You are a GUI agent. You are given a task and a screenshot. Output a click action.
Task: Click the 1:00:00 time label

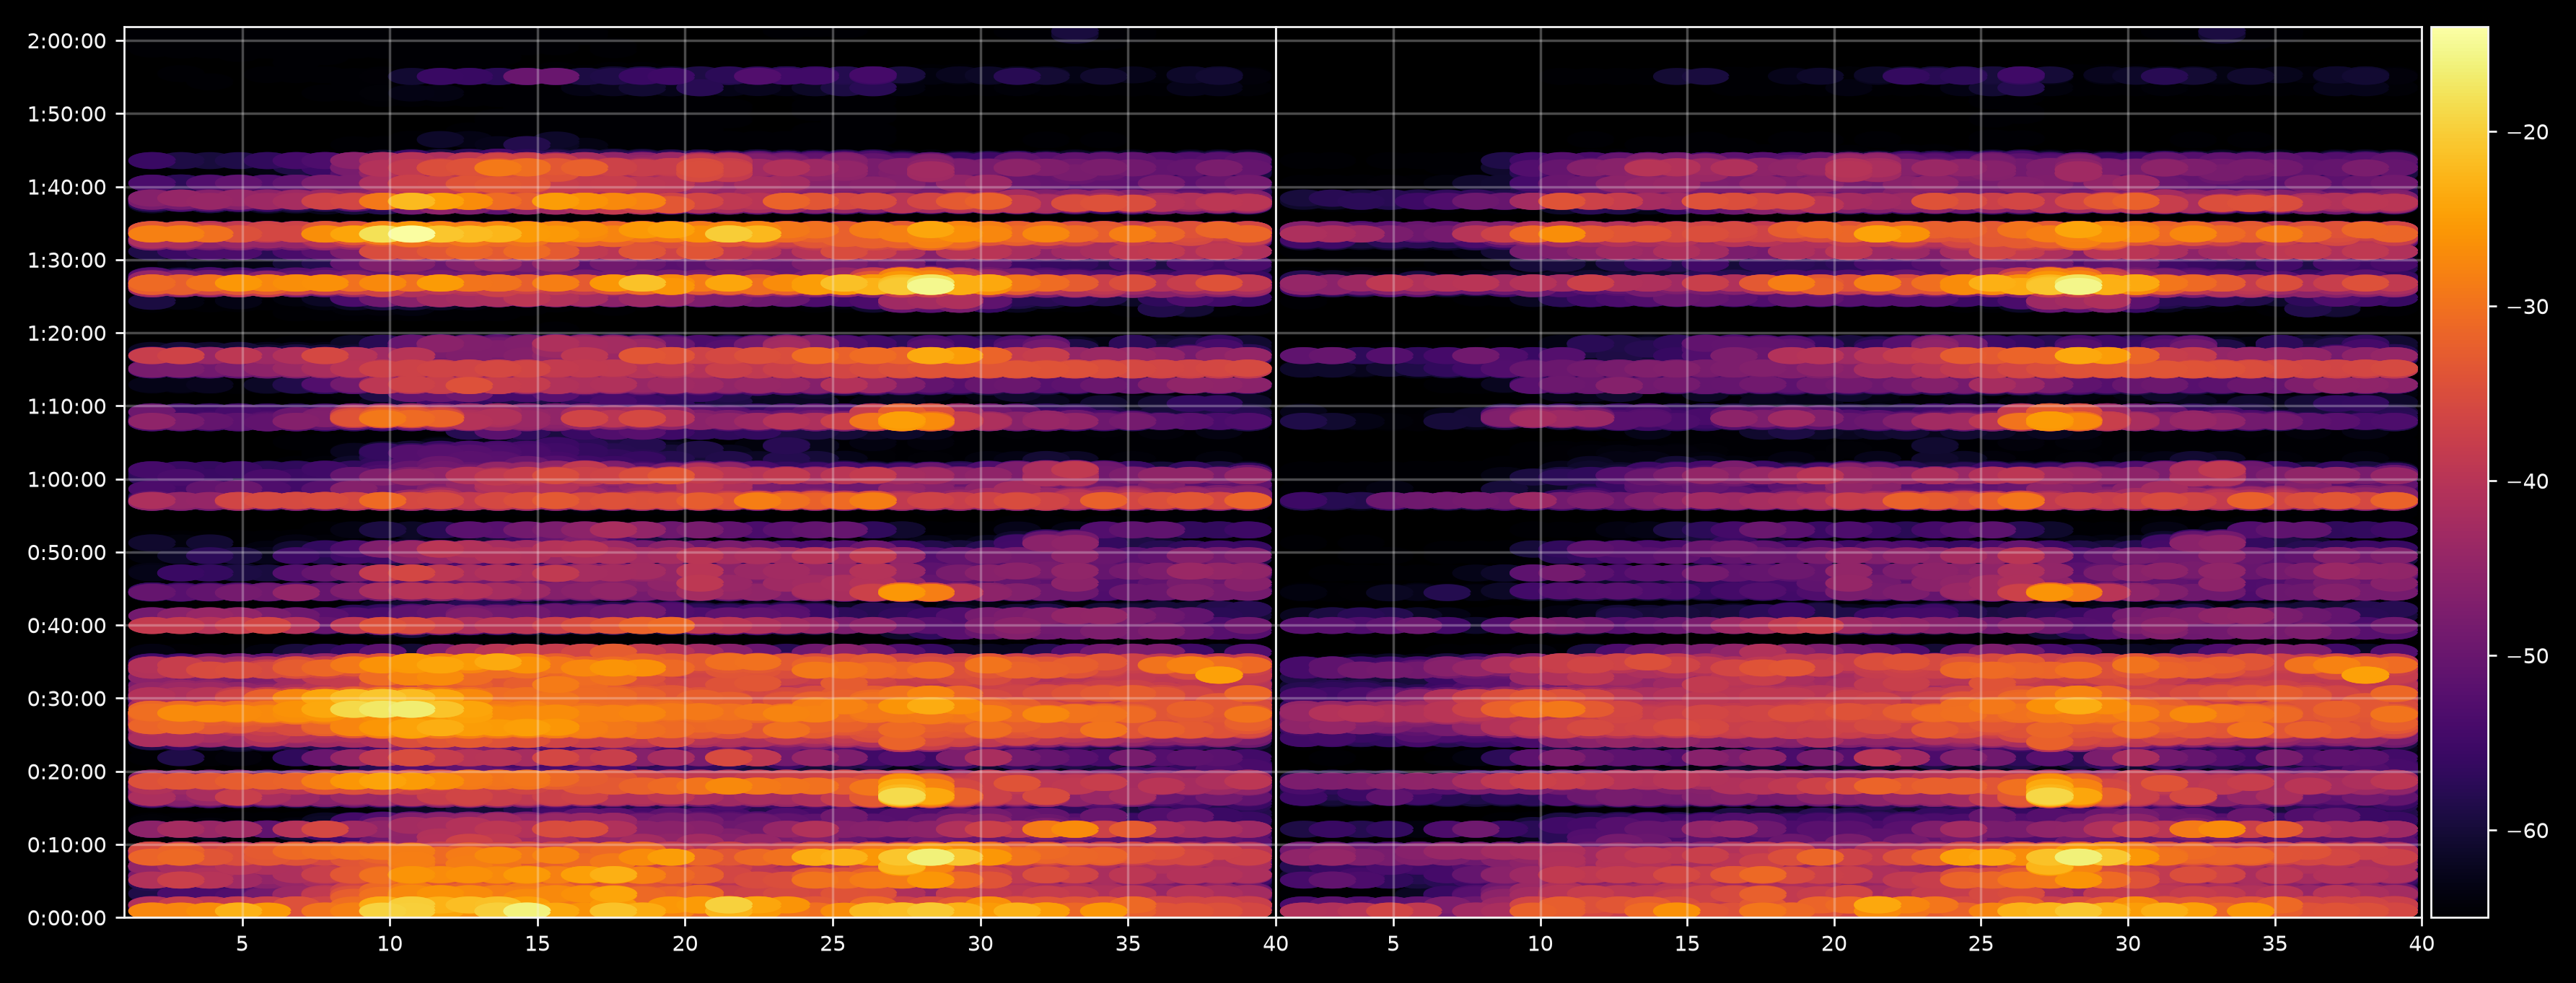coord(67,479)
